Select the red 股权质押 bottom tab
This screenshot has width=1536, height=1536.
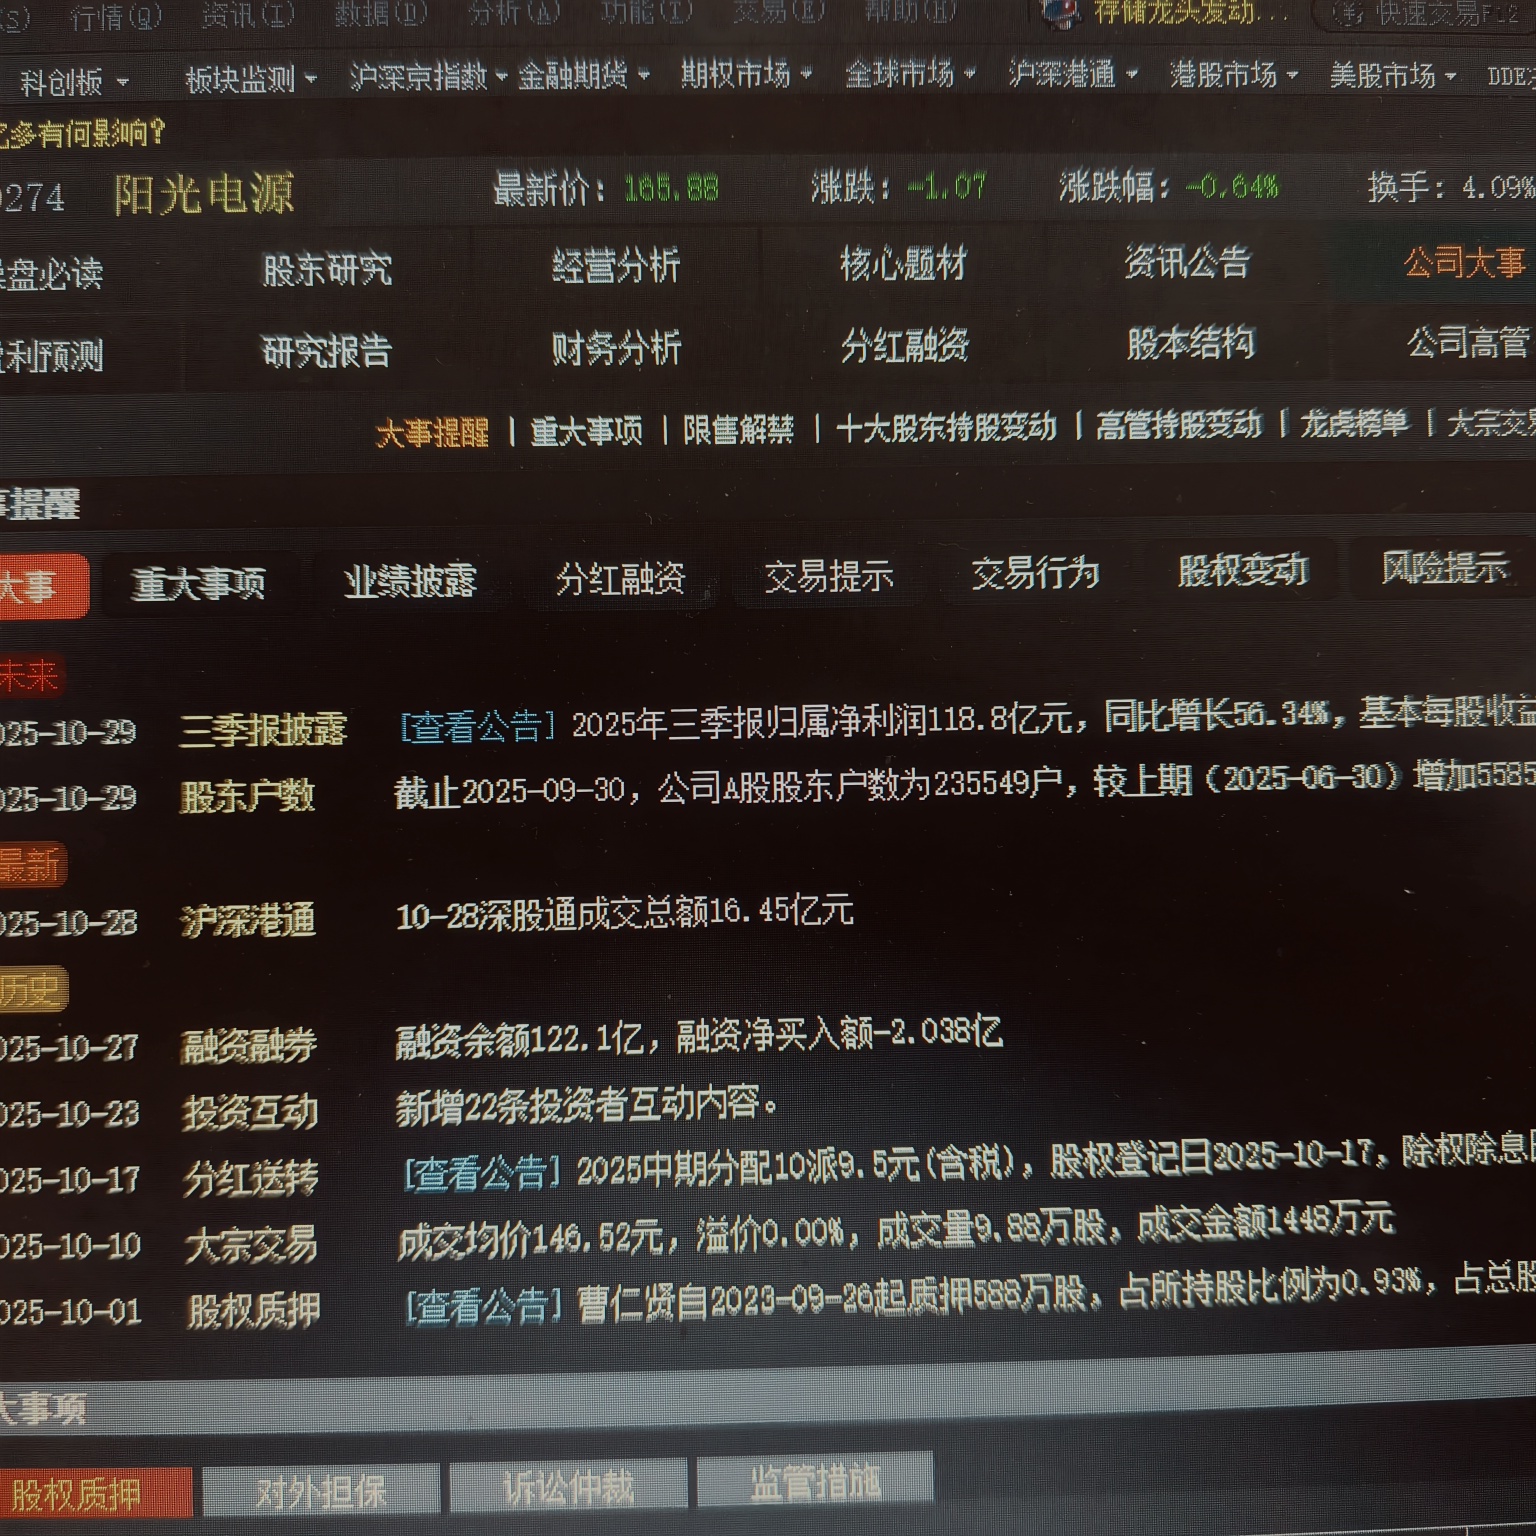point(95,1494)
